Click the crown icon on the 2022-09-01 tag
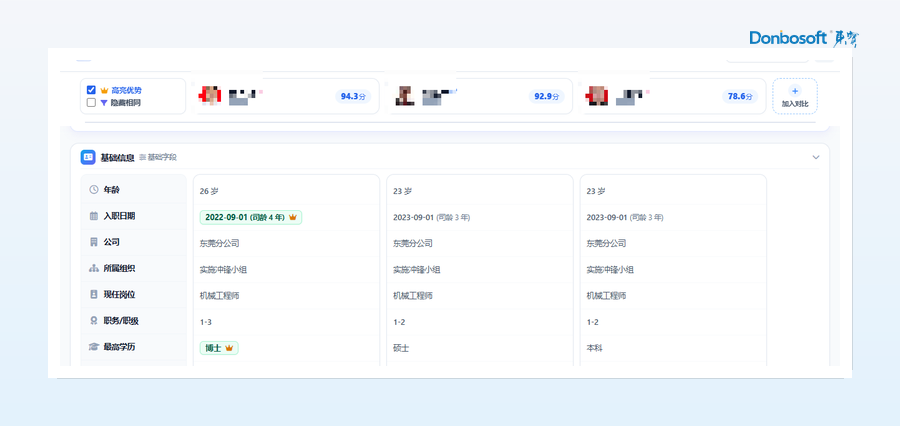The image size is (900, 426). click(293, 218)
